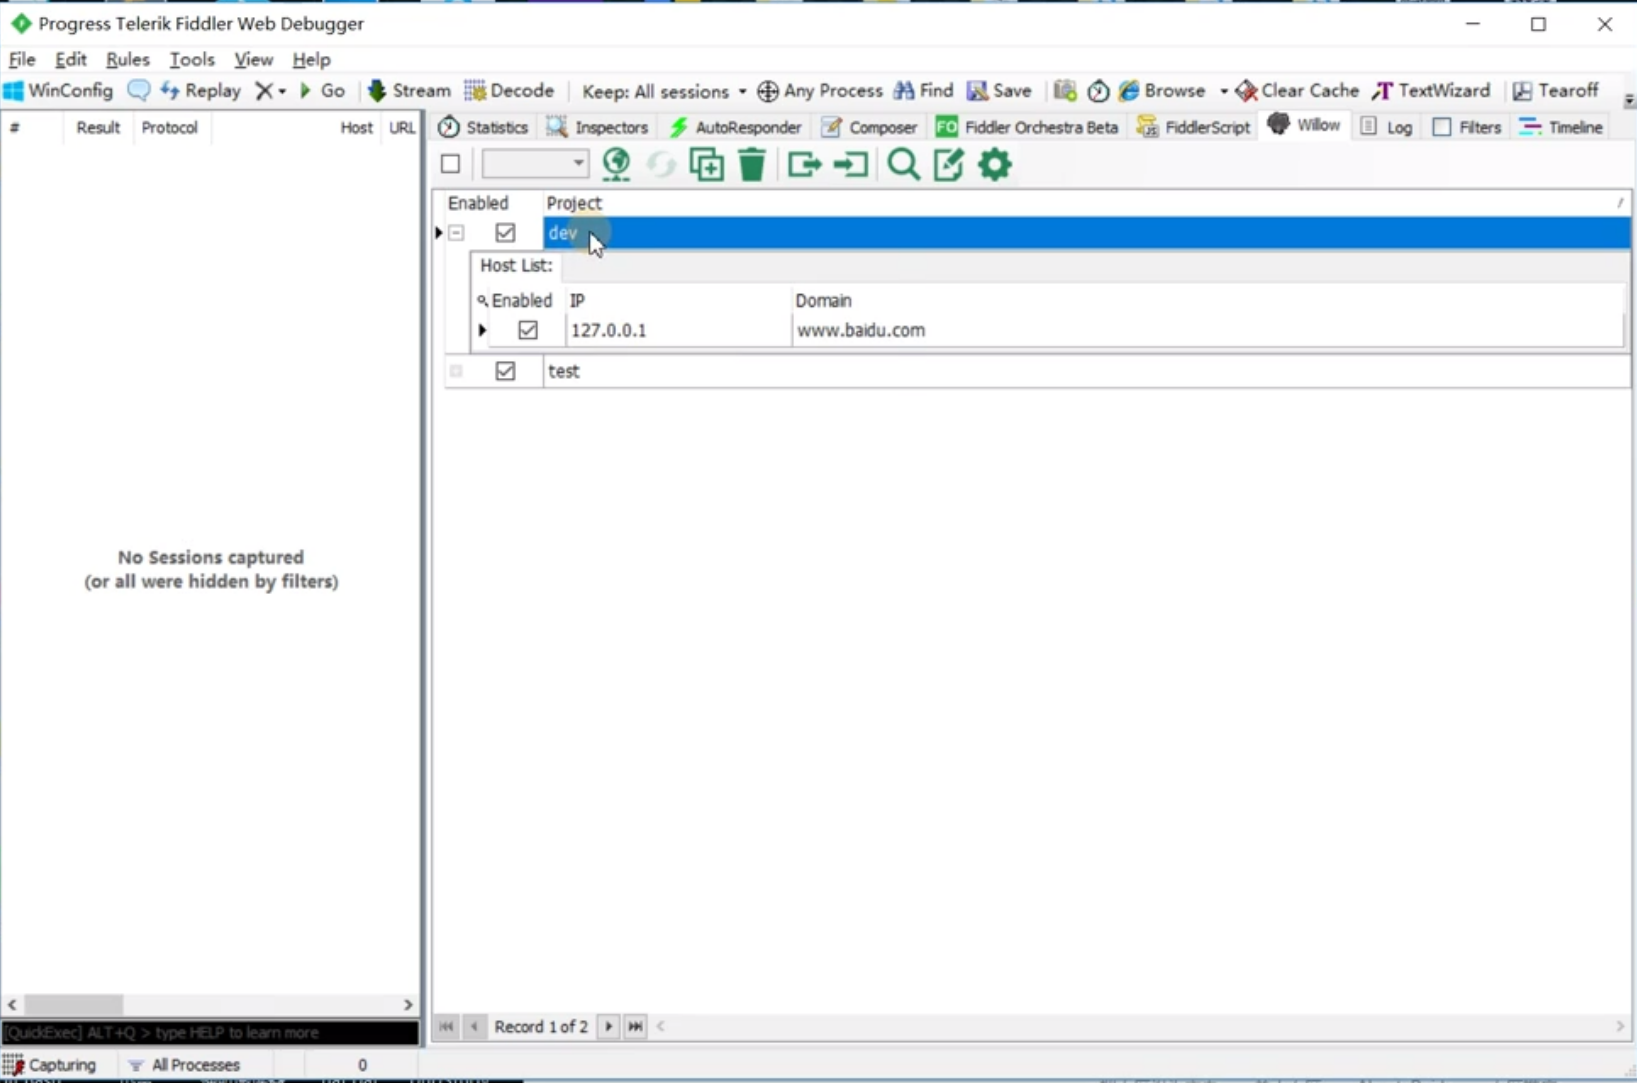Open the Browse dropdown arrow
This screenshot has width=1637, height=1083.
(x=1223, y=92)
